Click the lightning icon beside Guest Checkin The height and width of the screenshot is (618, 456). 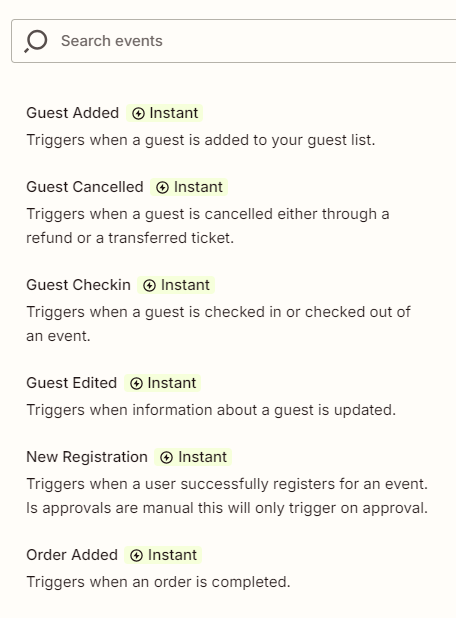(149, 285)
